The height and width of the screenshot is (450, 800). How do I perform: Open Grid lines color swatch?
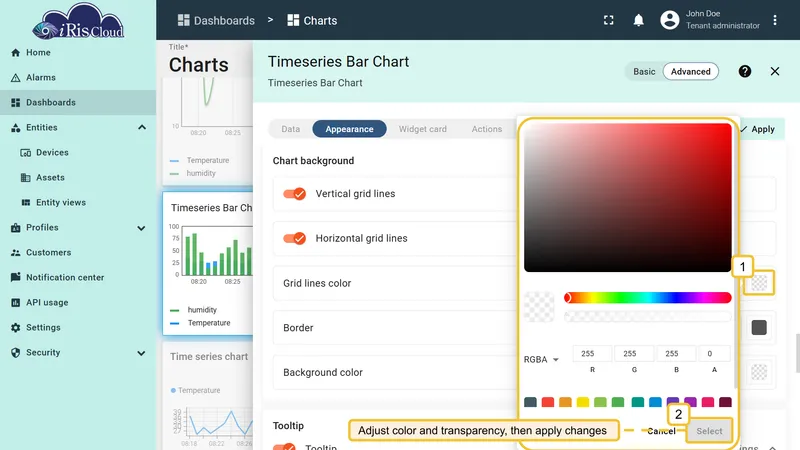click(x=759, y=283)
